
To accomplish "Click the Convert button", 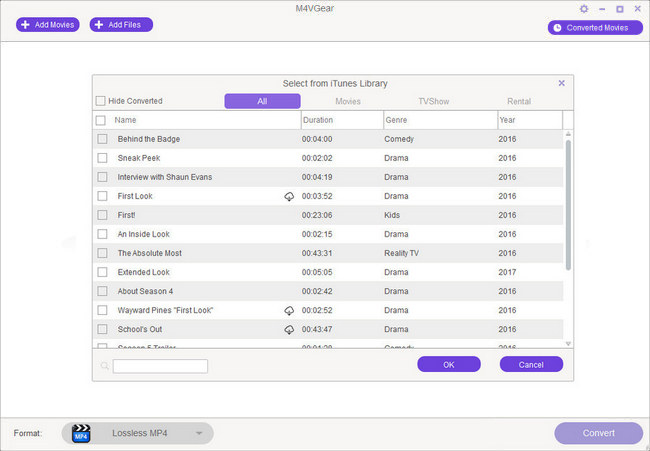I will [599, 433].
